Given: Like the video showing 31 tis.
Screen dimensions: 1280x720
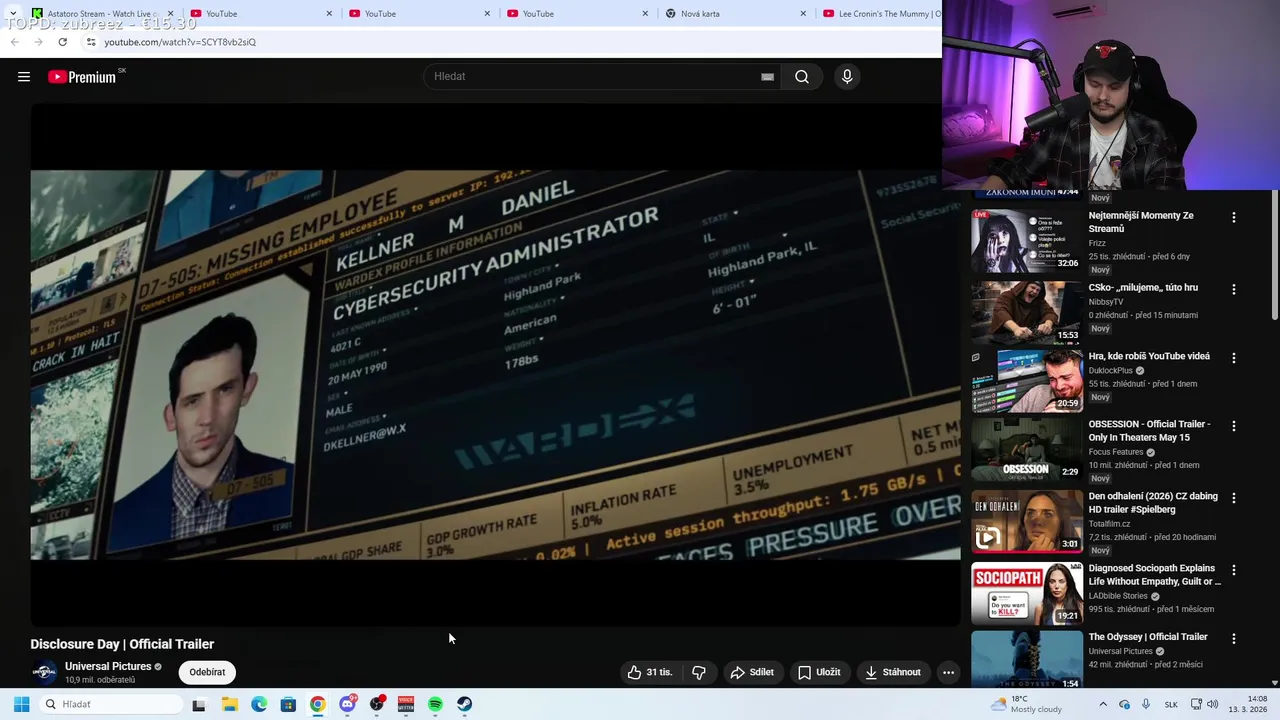Looking at the screenshot, I should pyautogui.click(x=649, y=672).
